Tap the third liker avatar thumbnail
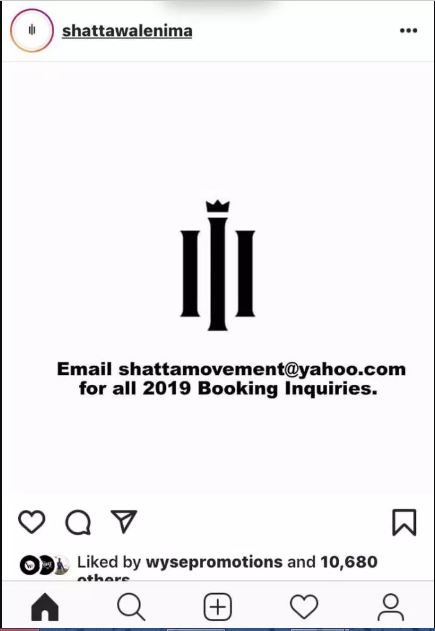The width and height of the screenshot is (435, 631). pos(60,565)
